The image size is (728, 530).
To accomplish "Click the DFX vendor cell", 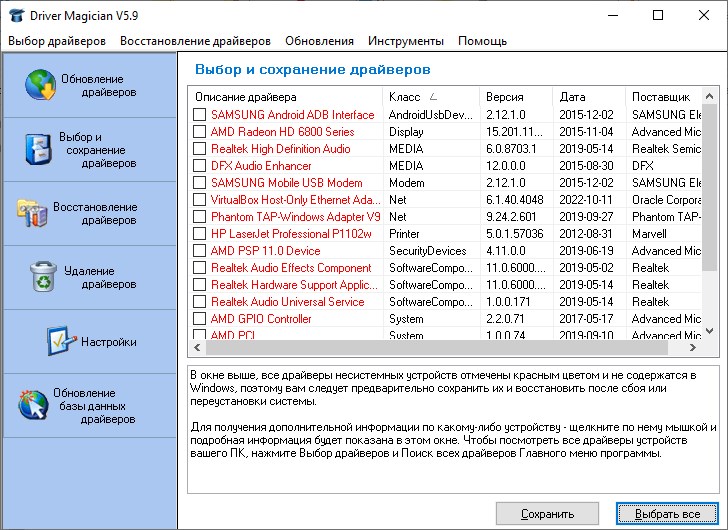I will [x=643, y=166].
